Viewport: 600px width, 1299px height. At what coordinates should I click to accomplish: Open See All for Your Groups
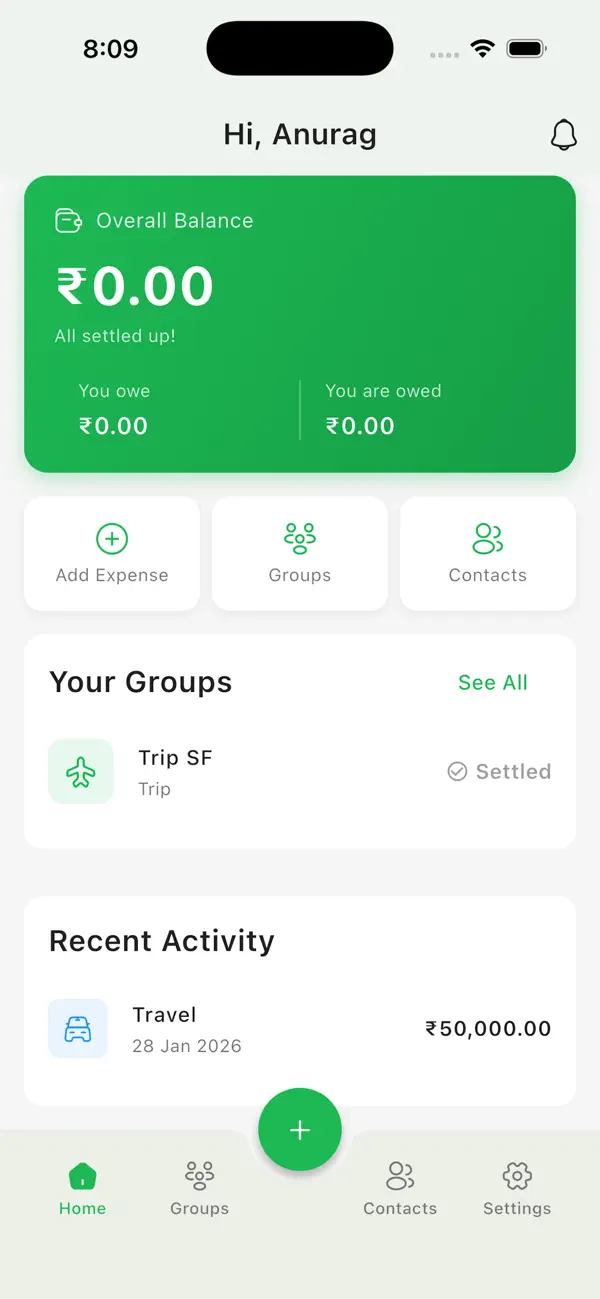[492, 682]
